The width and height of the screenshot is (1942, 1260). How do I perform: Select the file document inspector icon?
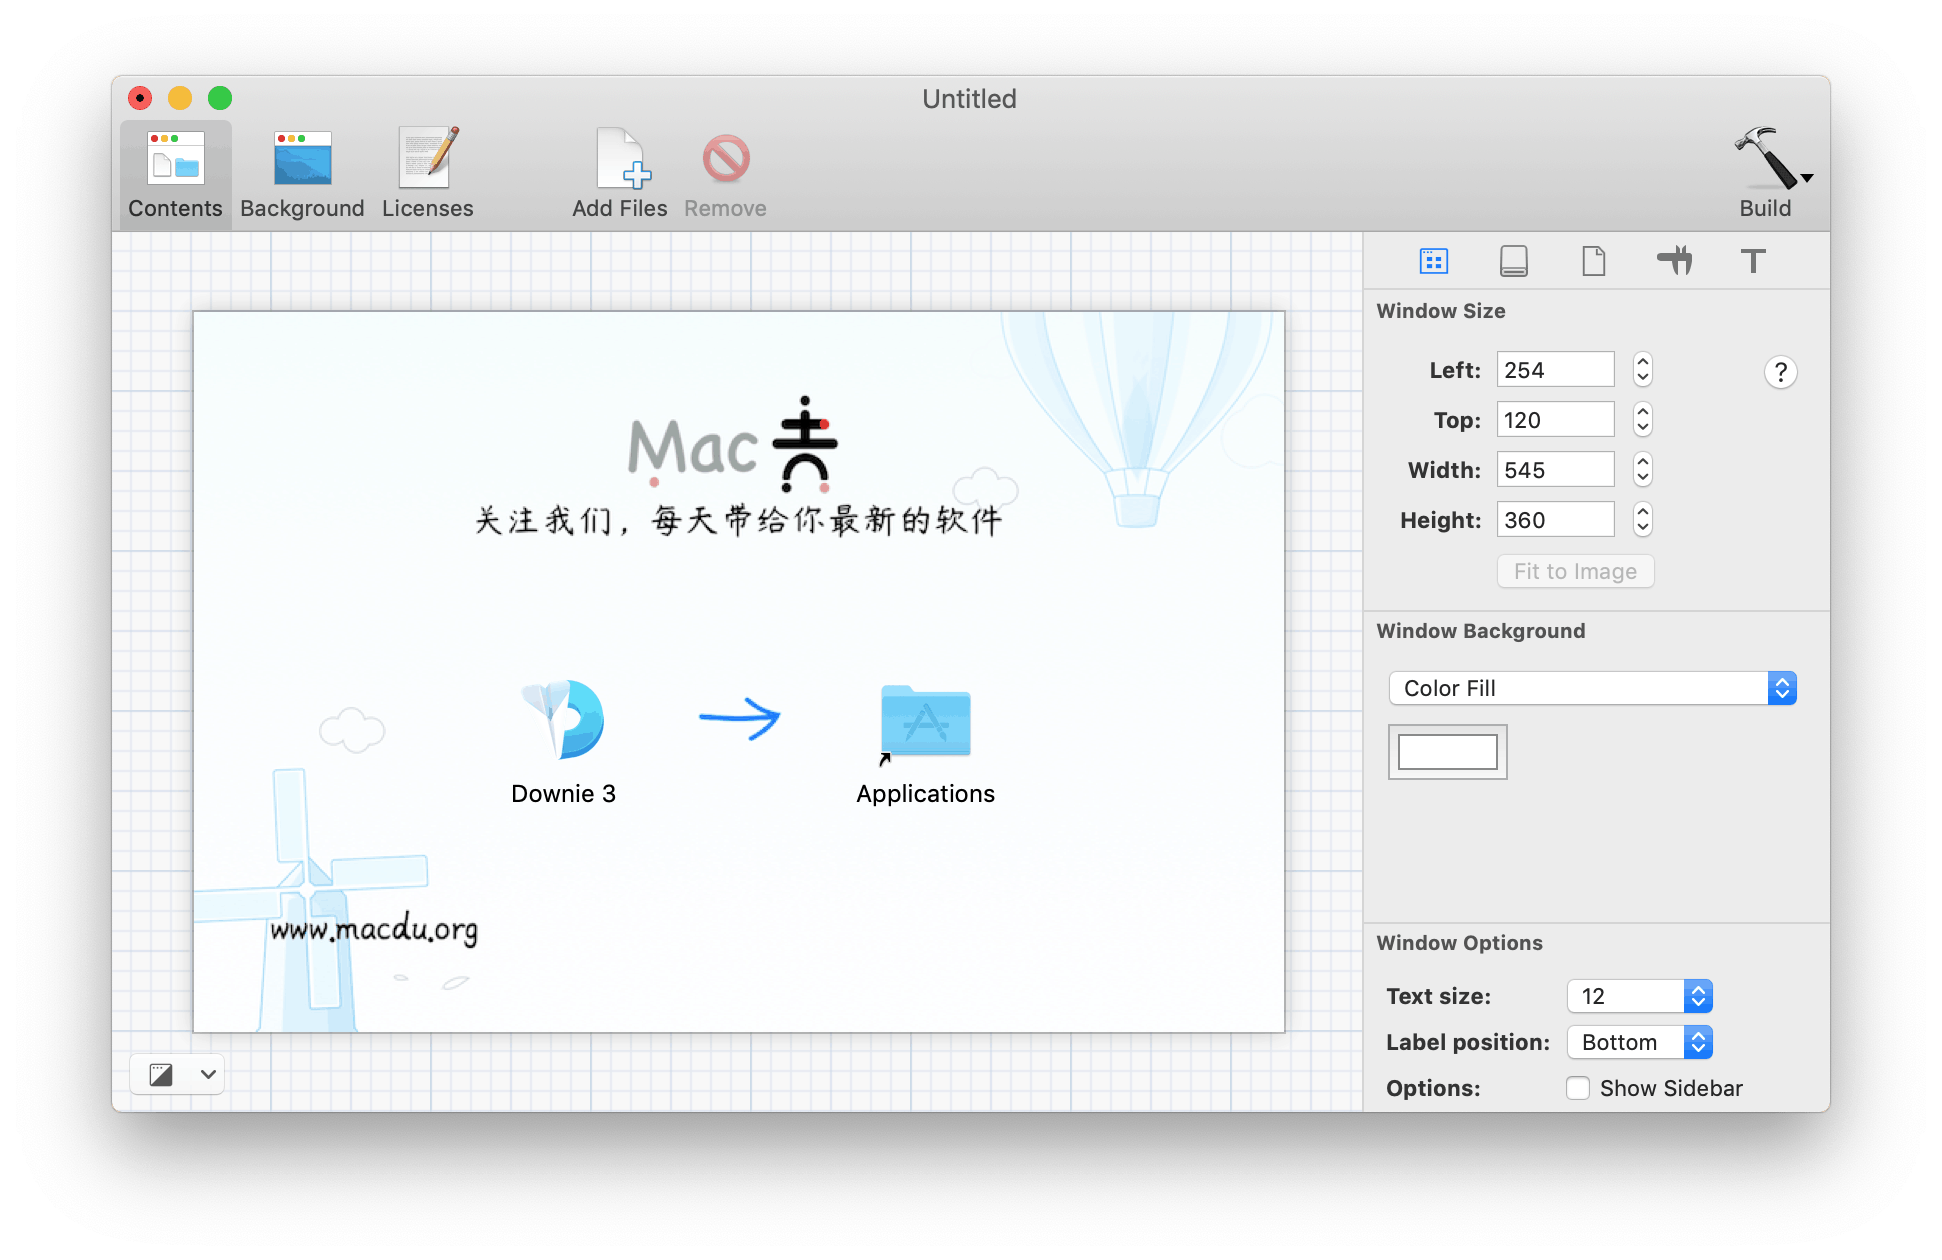1594,261
